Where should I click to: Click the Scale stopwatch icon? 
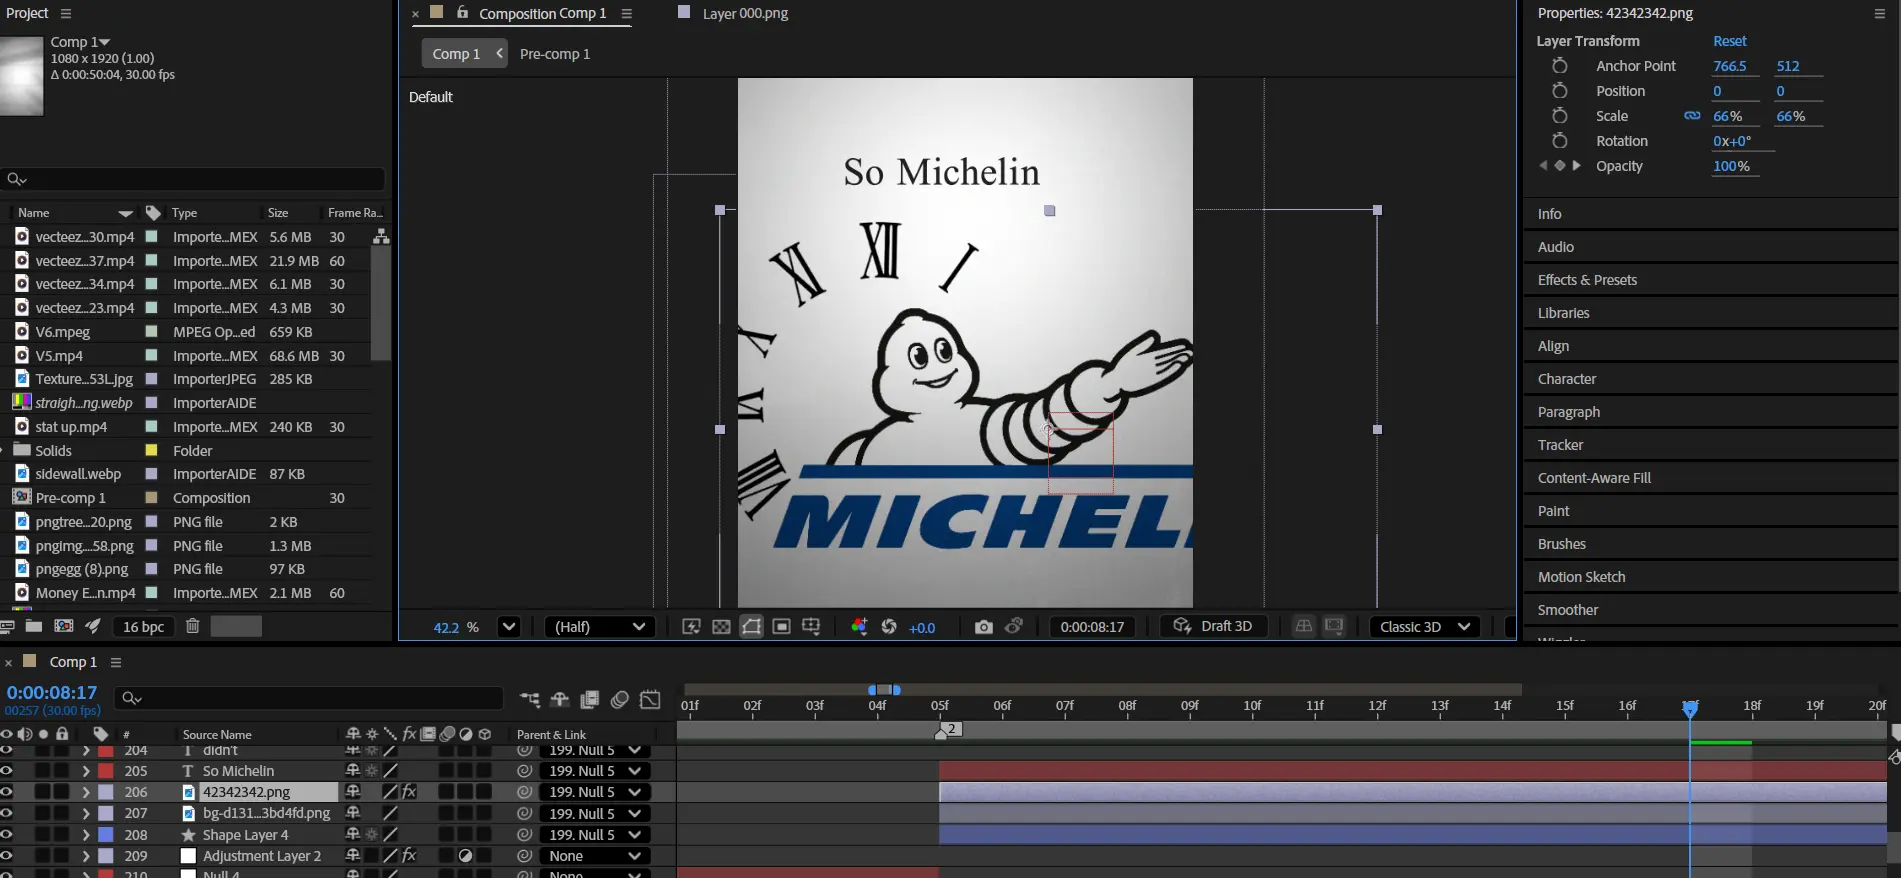[1559, 116]
